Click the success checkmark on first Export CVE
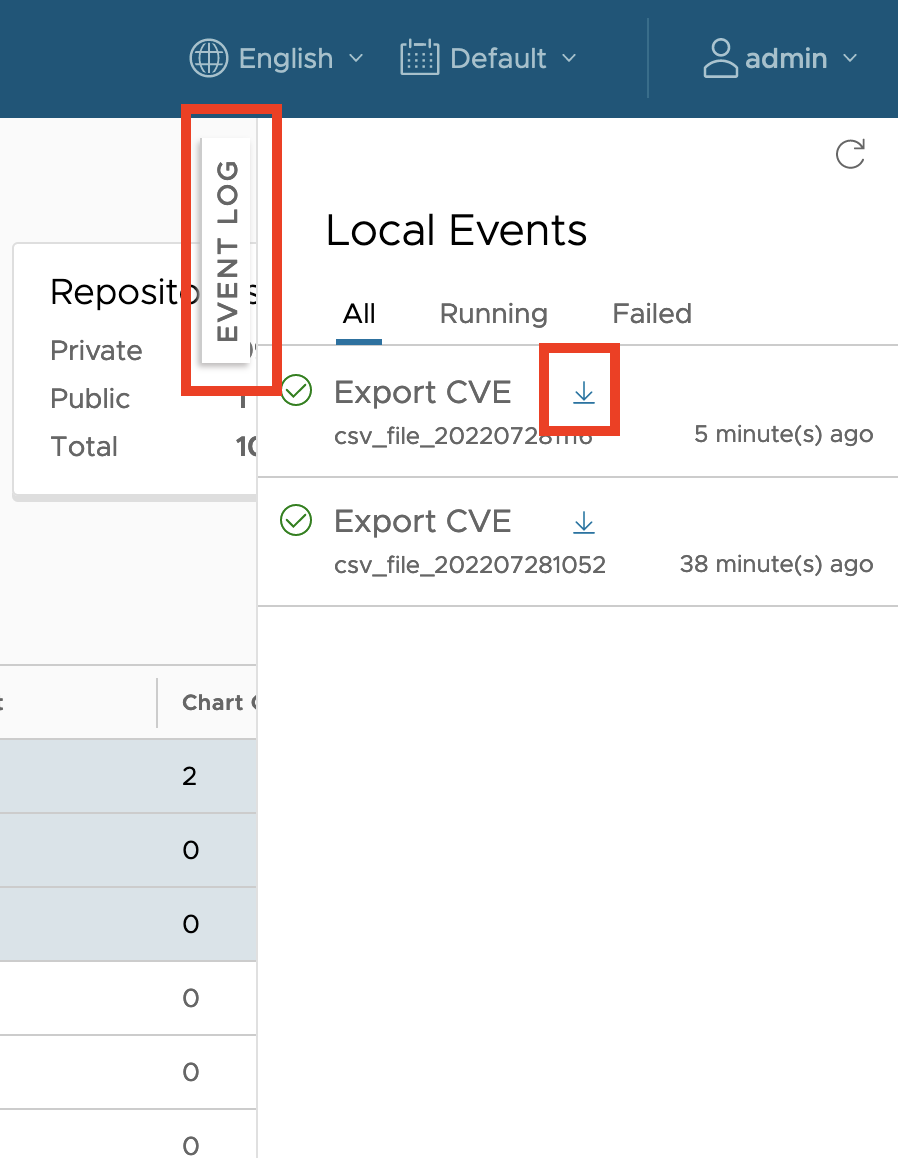Viewport: 898px width, 1158px height. point(296,391)
